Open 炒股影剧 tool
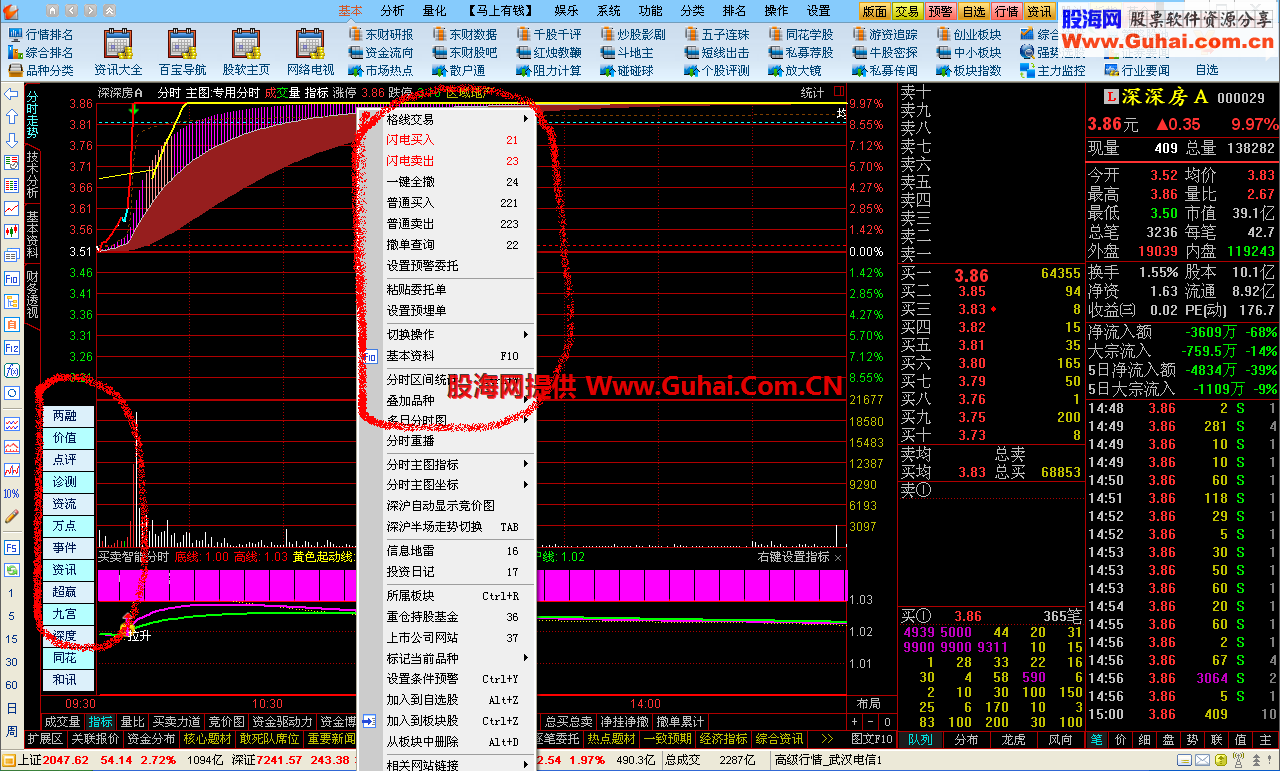This screenshot has width=1280, height=771. (x=632, y=35)
